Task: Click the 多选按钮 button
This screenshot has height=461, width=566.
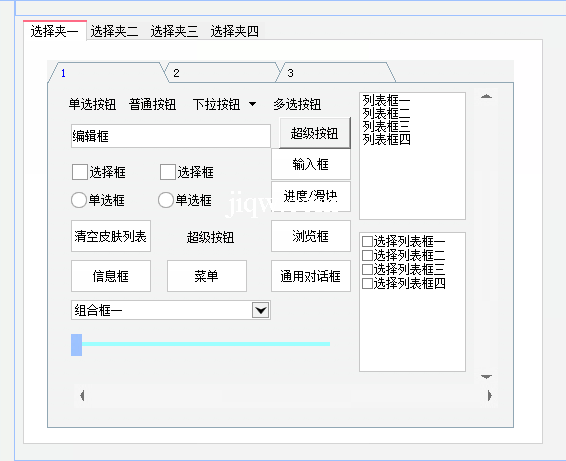Action: click(x=297, y=104)
